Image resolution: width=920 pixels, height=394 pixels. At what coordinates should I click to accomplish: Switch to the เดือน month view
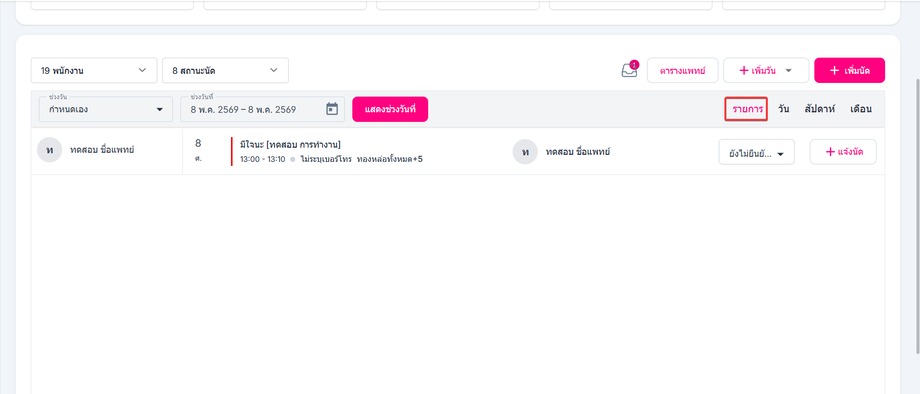pyautogui.click(x=861, y=109)
